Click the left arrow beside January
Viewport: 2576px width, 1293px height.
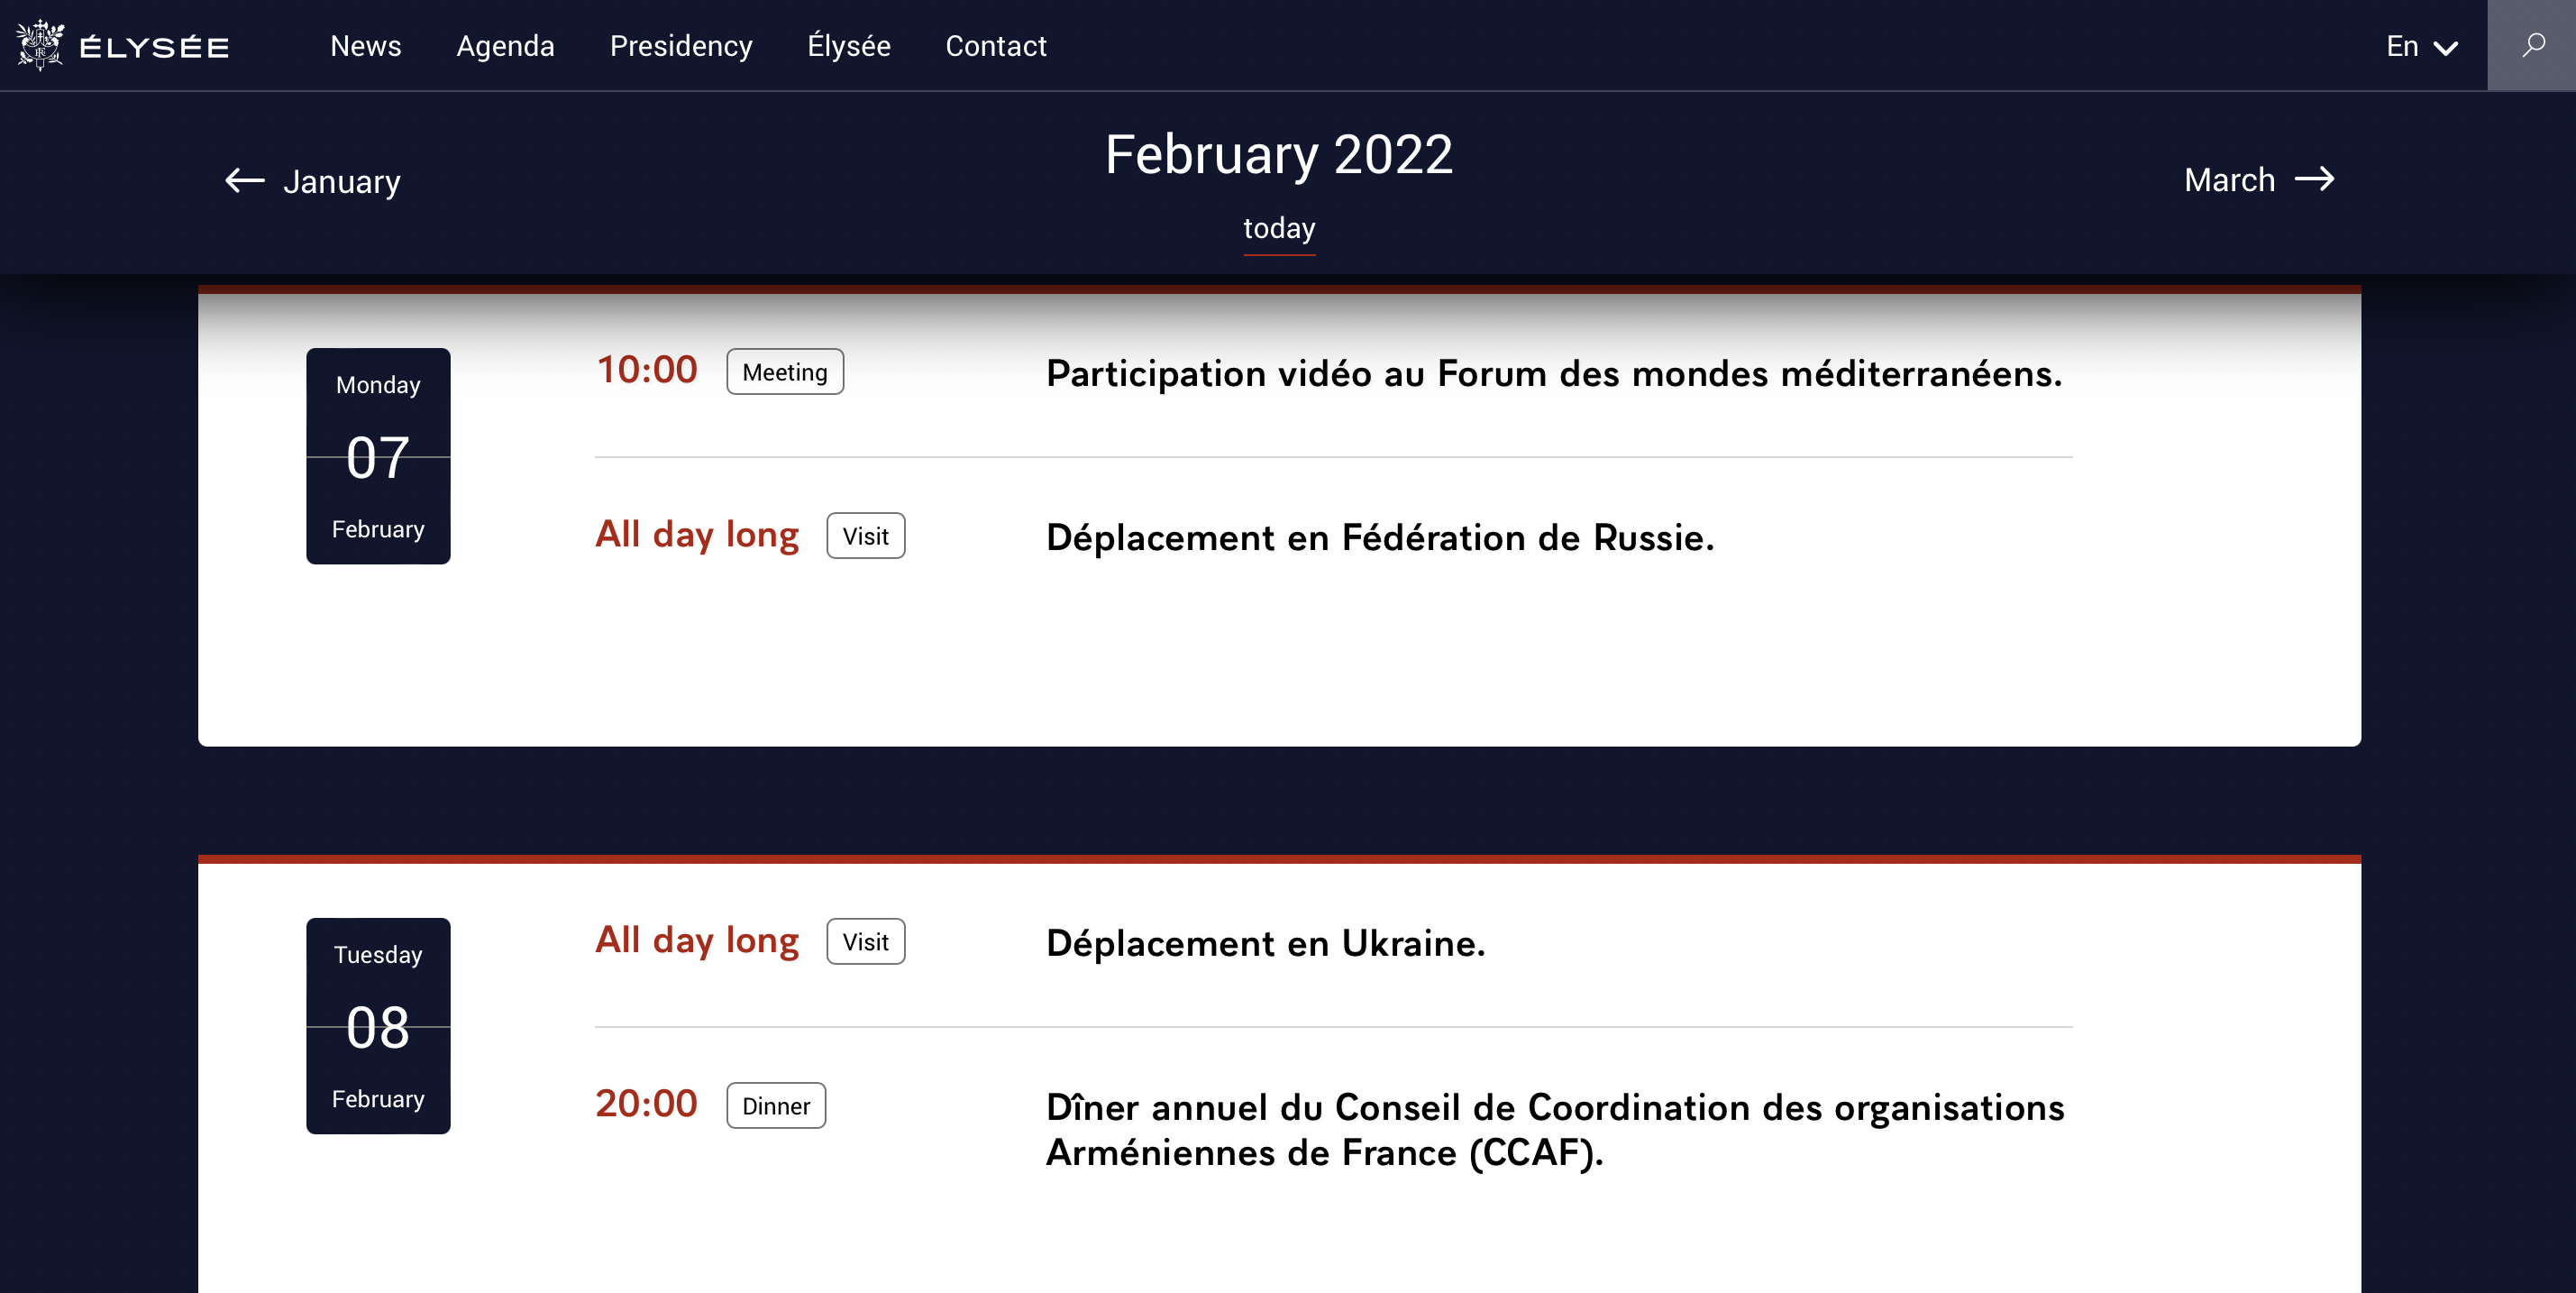[x=244, y=180]
